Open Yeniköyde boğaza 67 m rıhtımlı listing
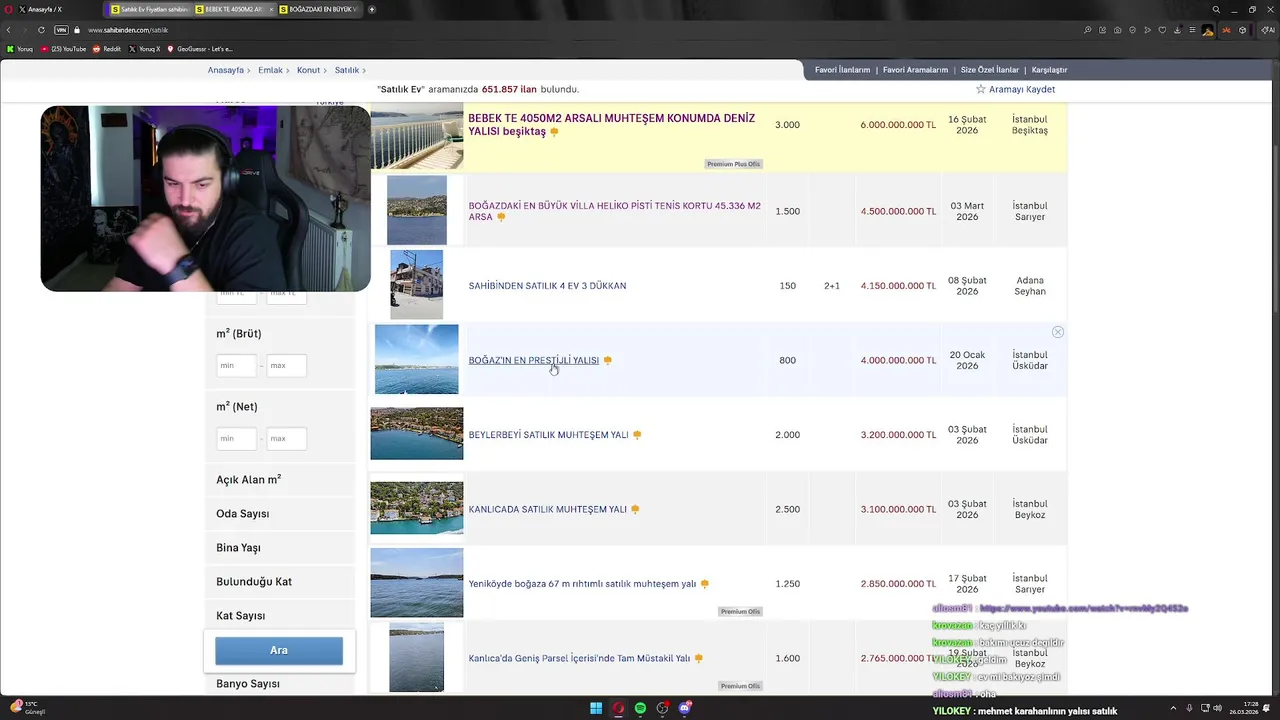 point(582,584)
